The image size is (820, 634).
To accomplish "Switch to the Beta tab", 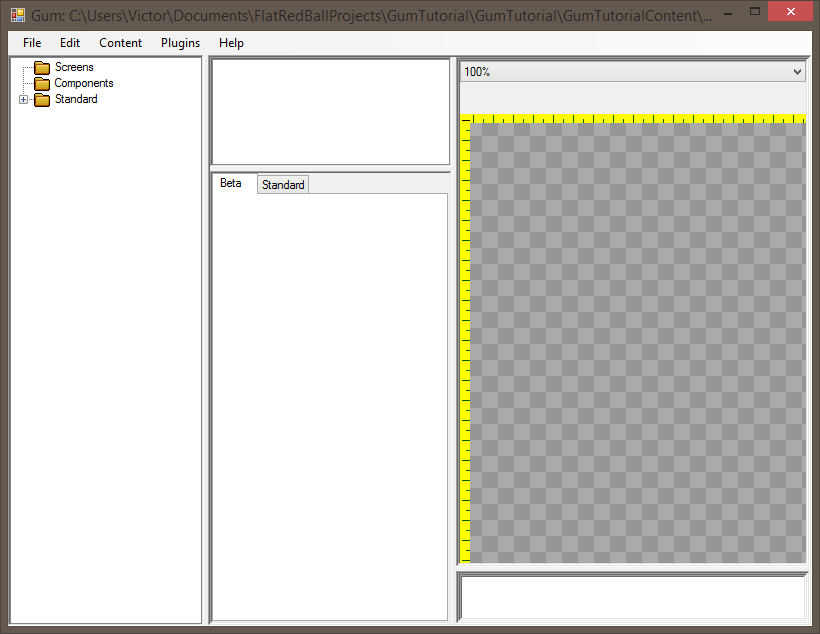I will click(231, 184).
